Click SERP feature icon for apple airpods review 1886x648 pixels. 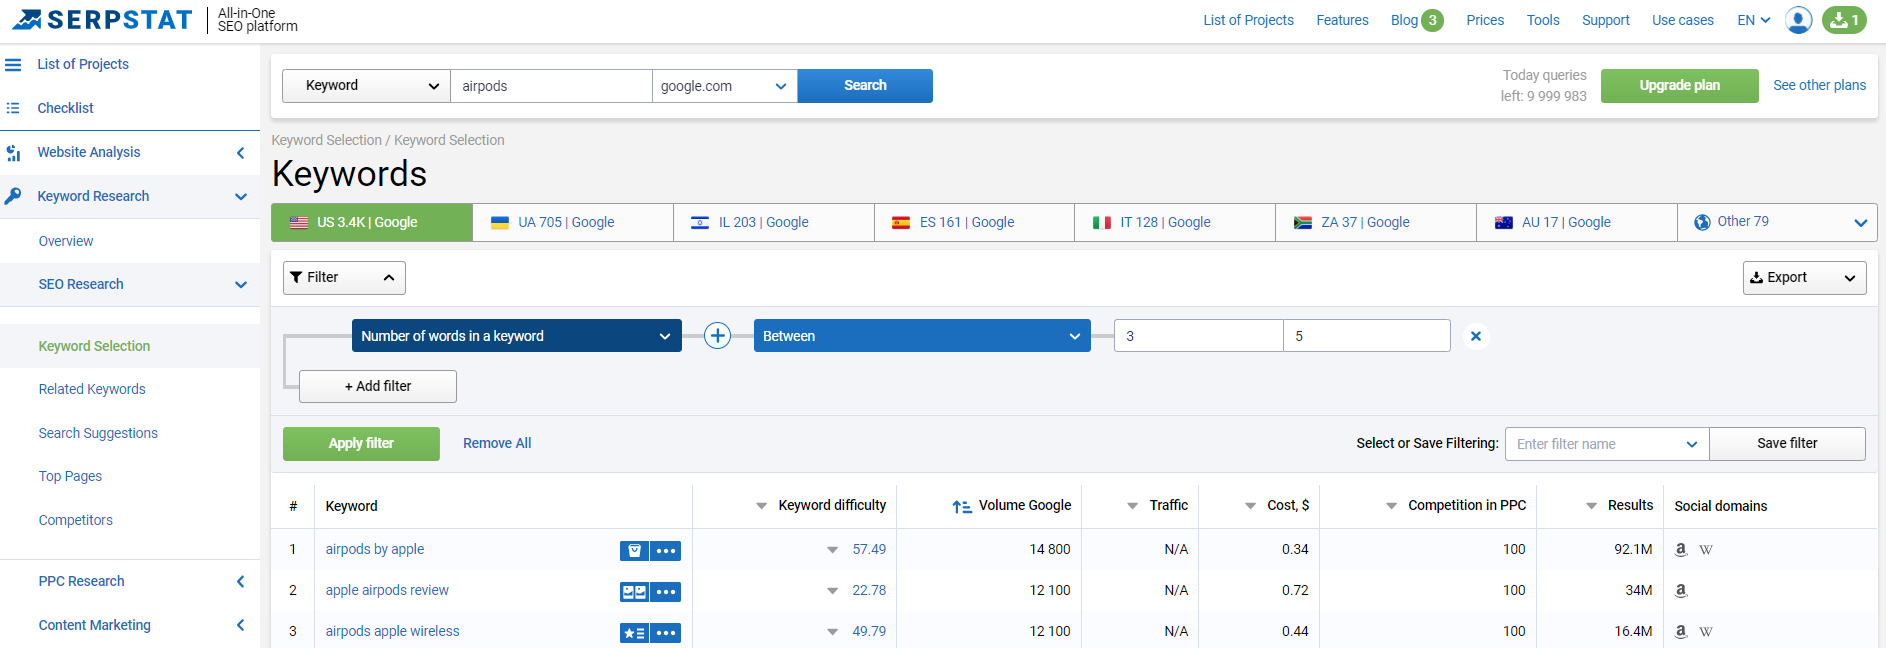click(634, 592)
